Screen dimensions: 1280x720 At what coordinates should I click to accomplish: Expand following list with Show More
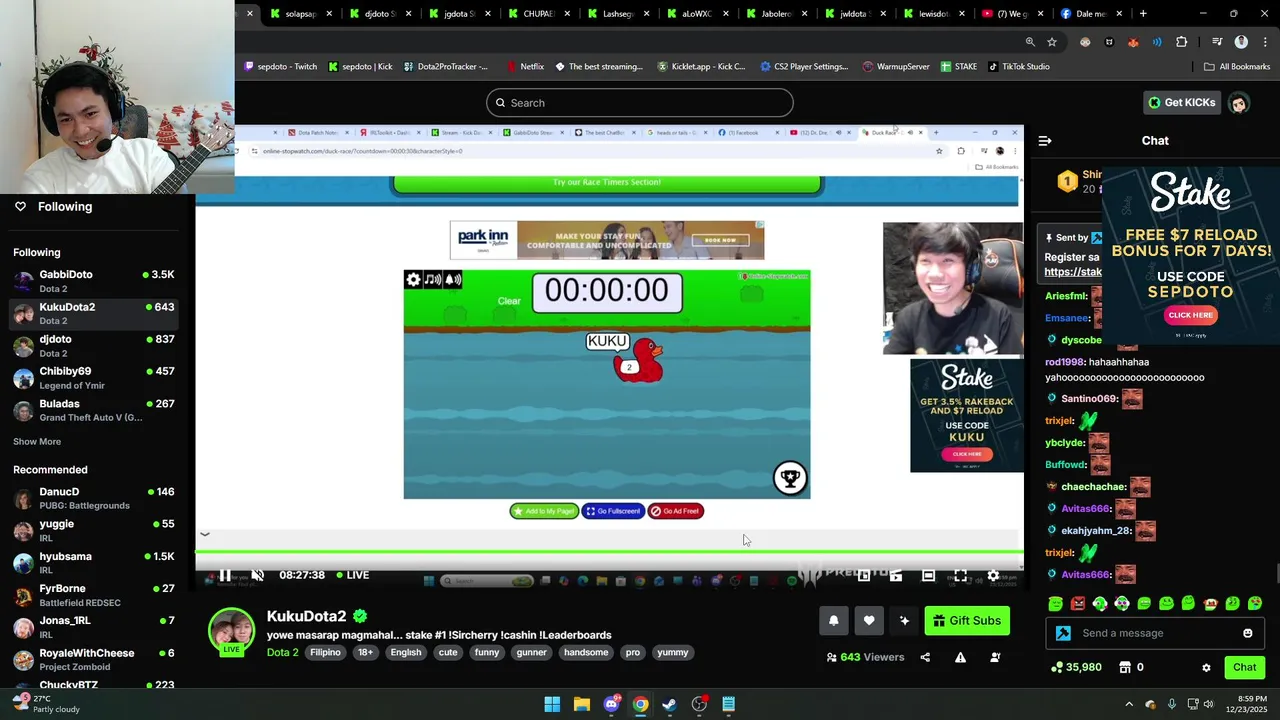[37, 441]
